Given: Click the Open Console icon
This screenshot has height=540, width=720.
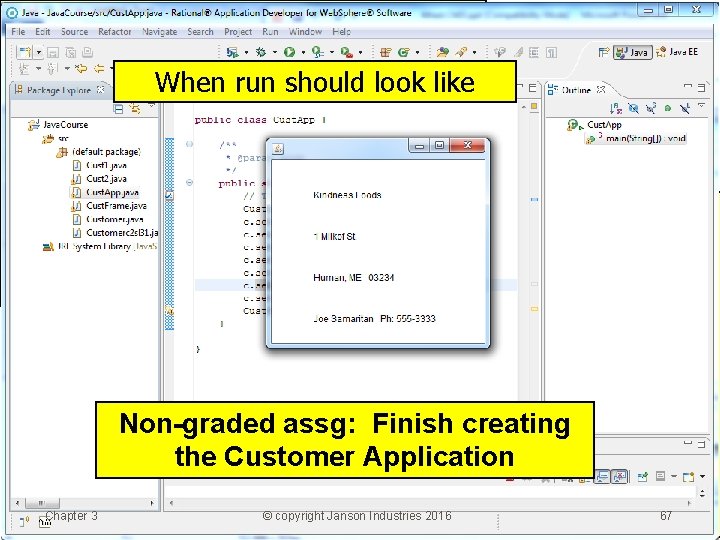Looking at the screenshot, I should 688,477.
